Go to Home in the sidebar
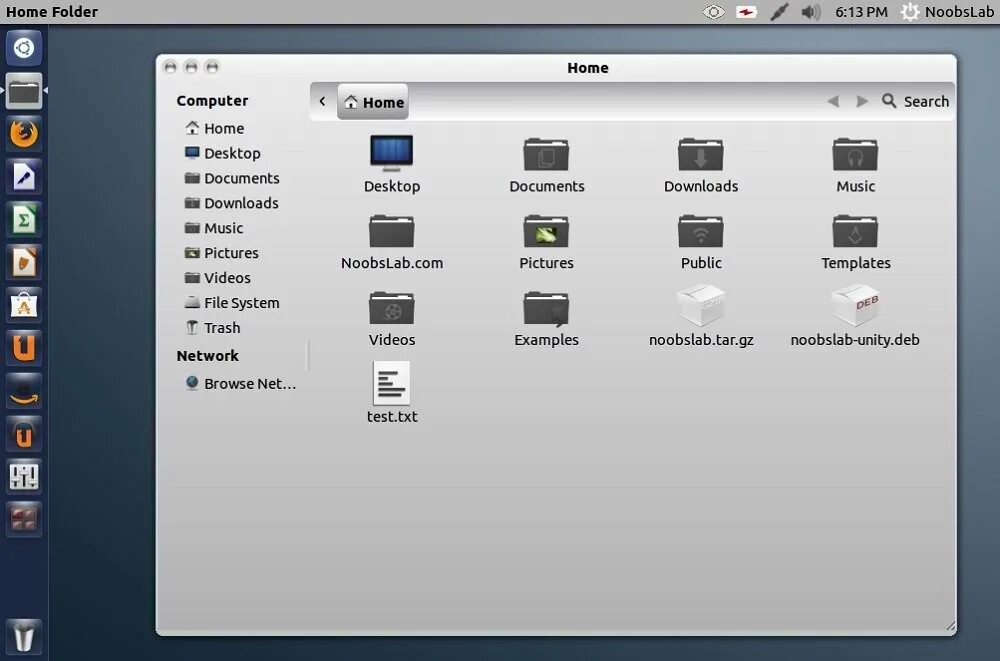The height and width of the screenshot is (661, 1000). pos(214,128)
